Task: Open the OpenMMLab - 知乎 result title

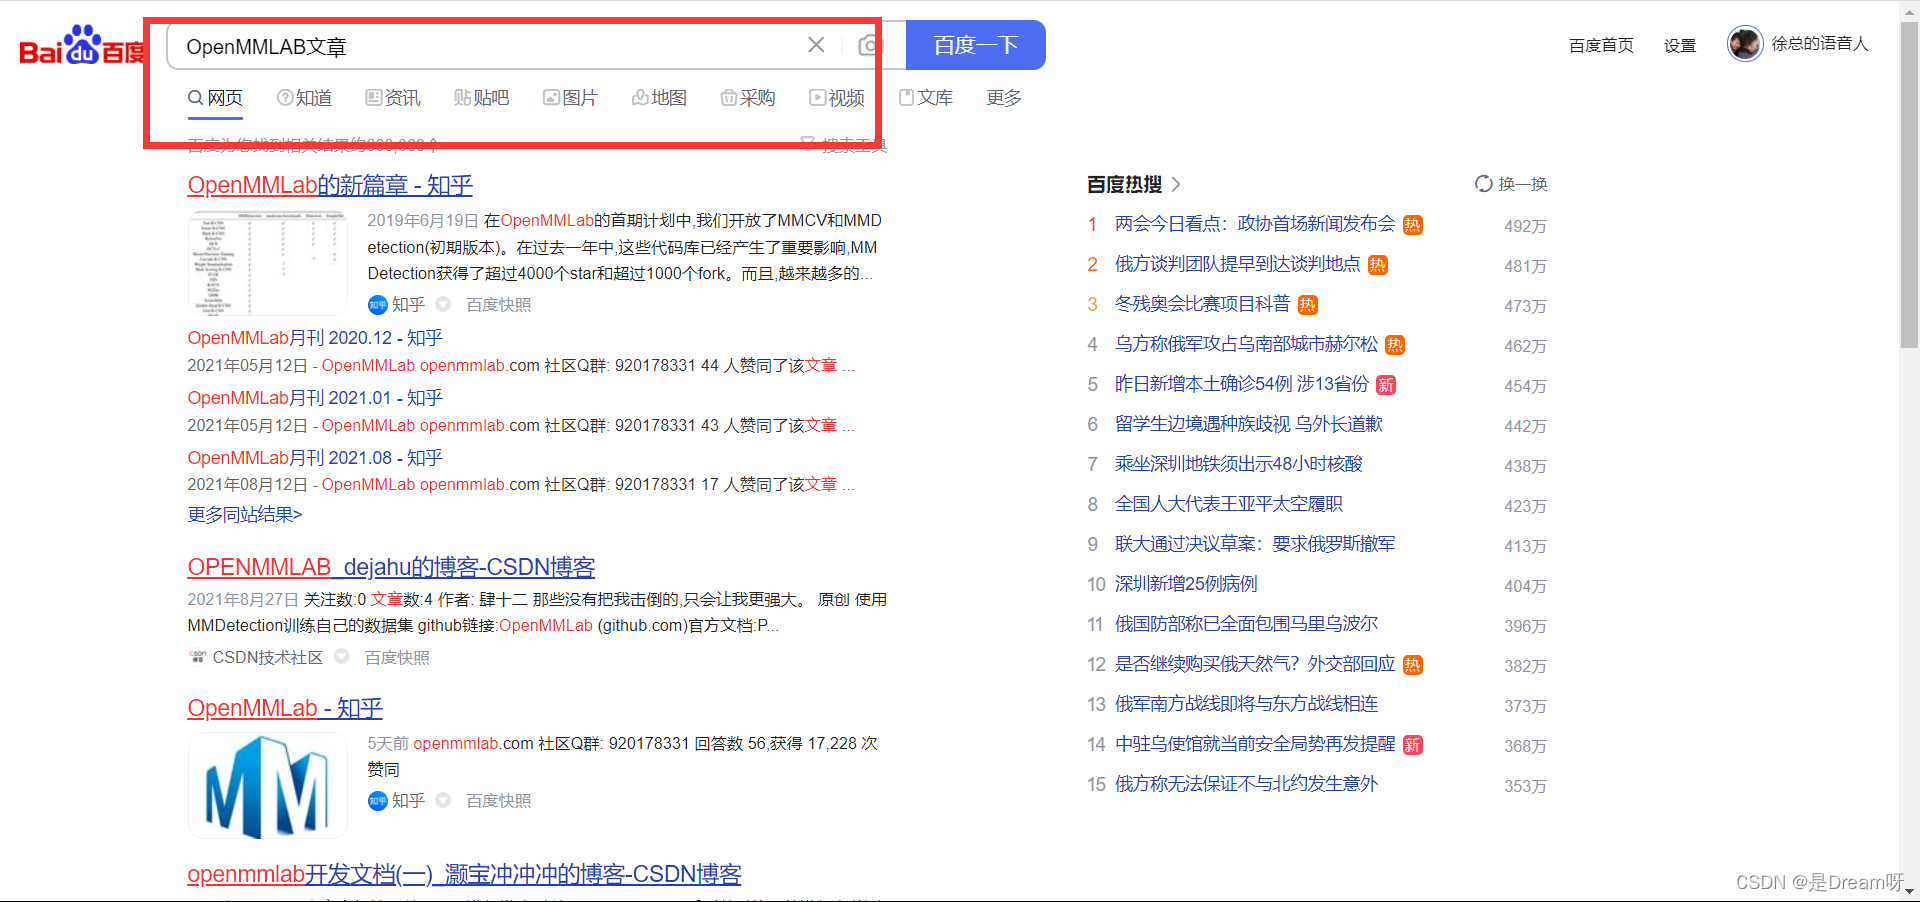Action: pyautogui.click(x=285, y=708)
